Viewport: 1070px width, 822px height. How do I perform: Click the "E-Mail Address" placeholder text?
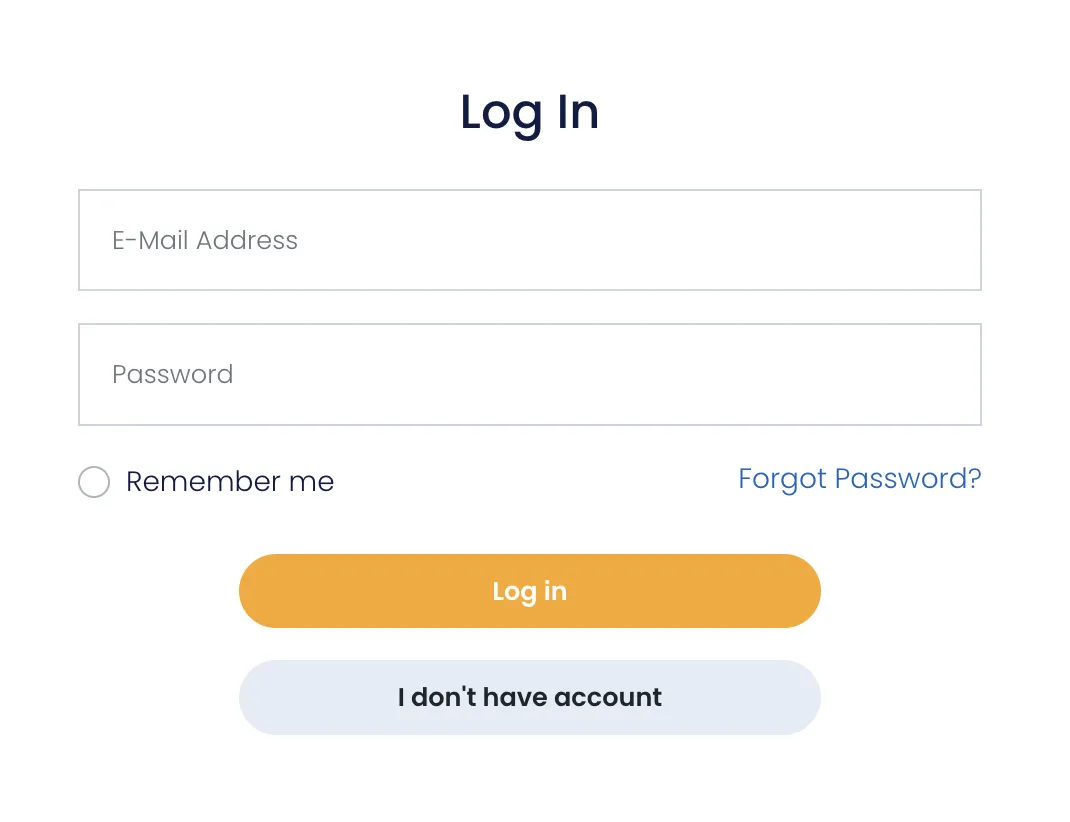pyautogui.click(x=205, y=240)
